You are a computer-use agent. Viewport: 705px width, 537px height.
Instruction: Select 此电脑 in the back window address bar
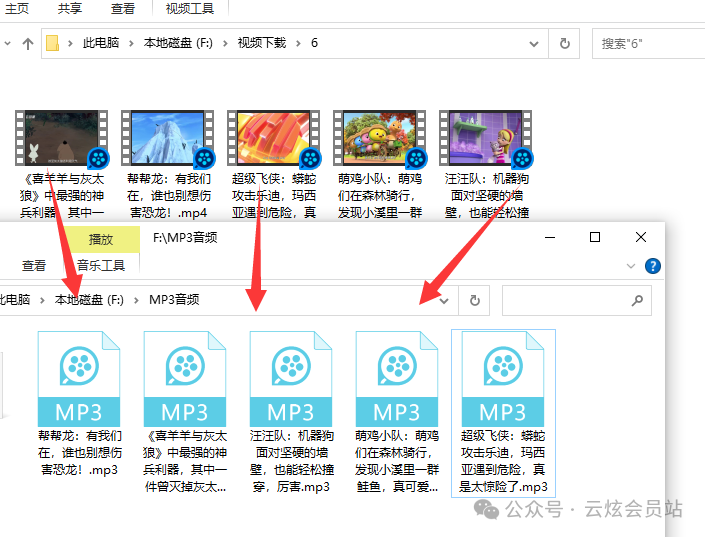tap(101, 43)
